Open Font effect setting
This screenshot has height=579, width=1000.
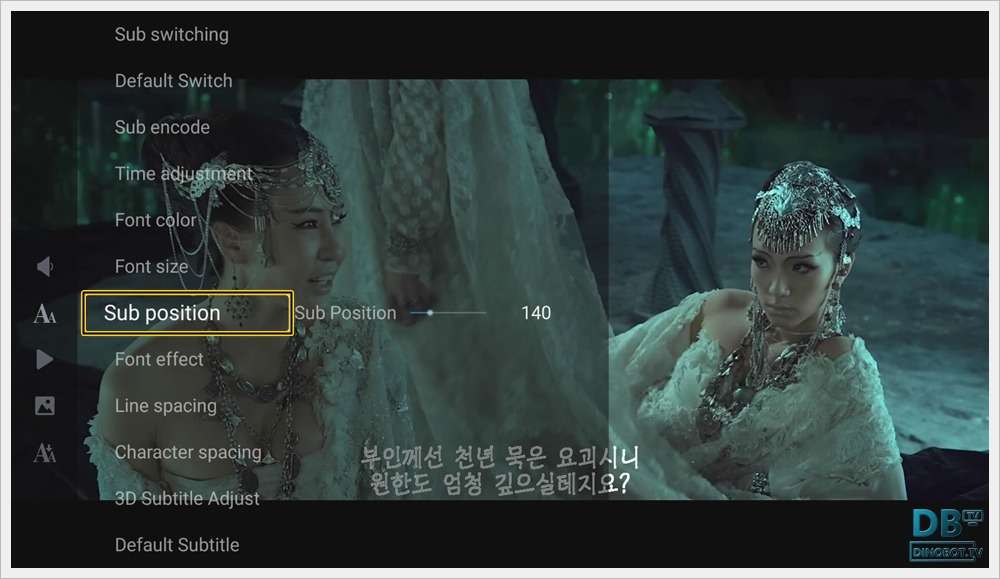[x=159, y=360]
